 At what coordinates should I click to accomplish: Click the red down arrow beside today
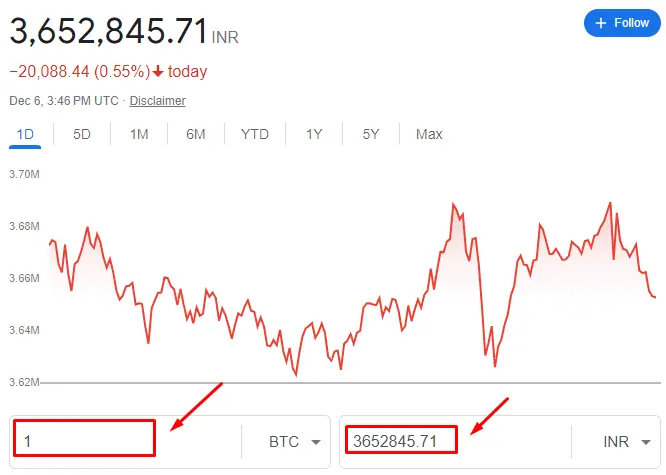(158, 72)
